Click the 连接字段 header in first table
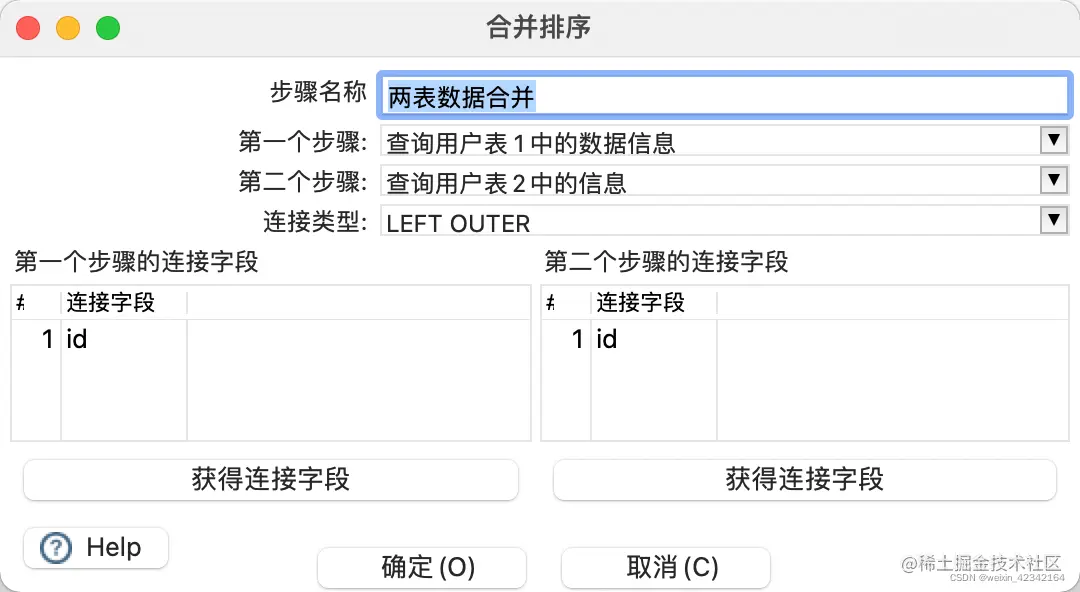This screenshot has width=1080, height=592. pos(112,302)
